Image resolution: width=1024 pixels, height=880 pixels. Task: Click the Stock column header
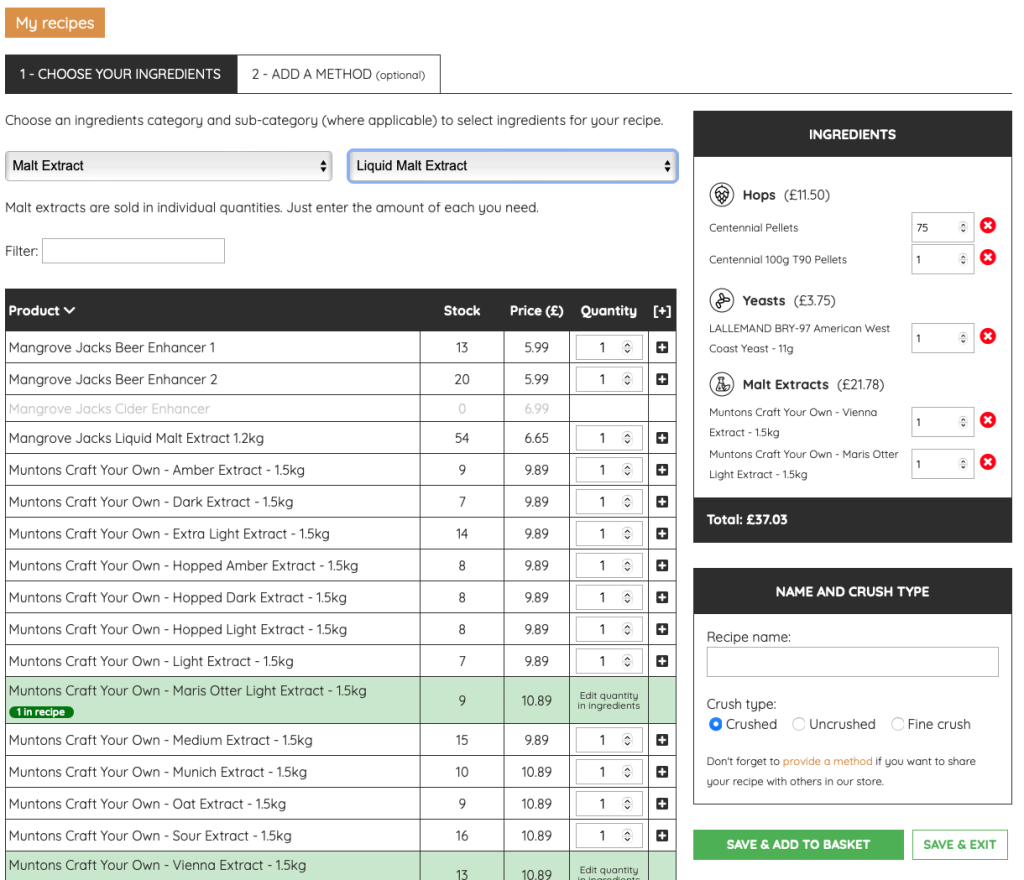[x=462, y=311]
